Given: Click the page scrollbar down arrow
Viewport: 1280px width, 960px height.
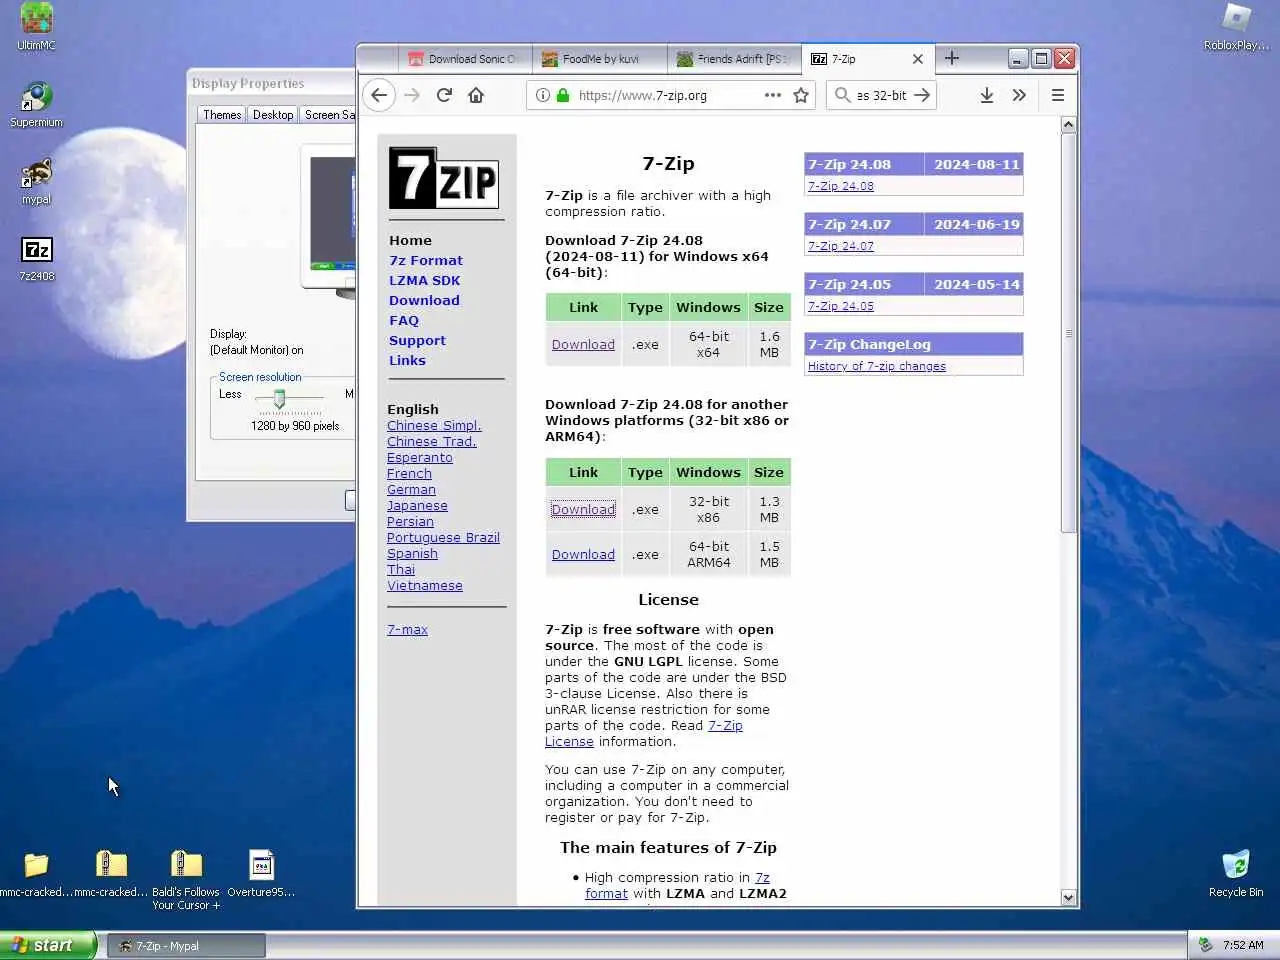Looking at the screenshot, I should [x=1068, y=897].
